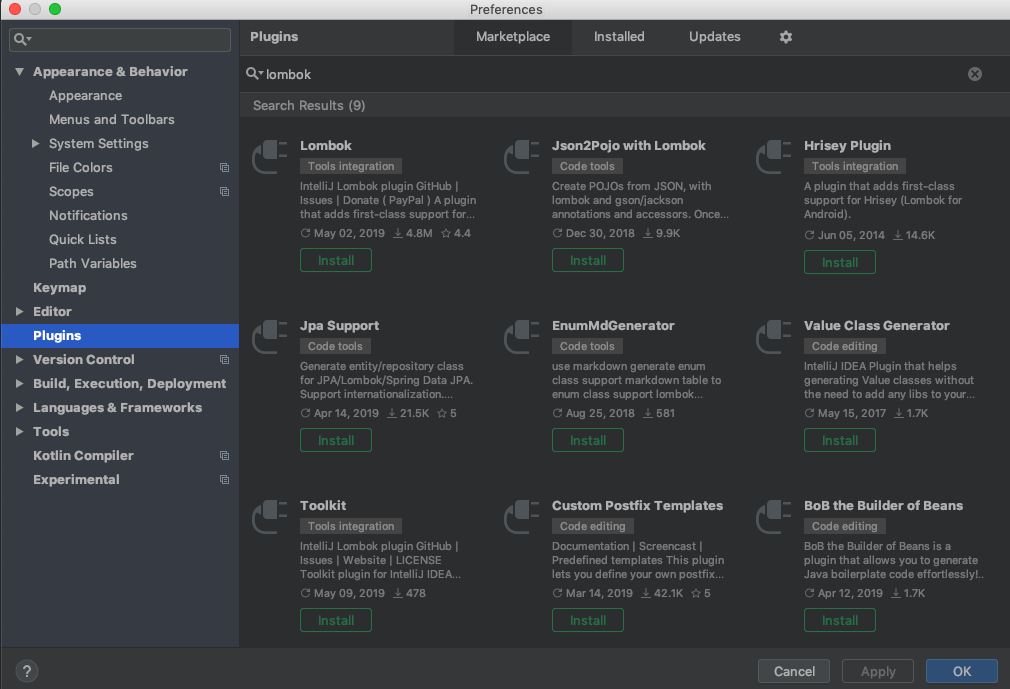Viewport: 1010px width, 689px height.
Task: Click the Cancel button
Action: coord(794,671)
